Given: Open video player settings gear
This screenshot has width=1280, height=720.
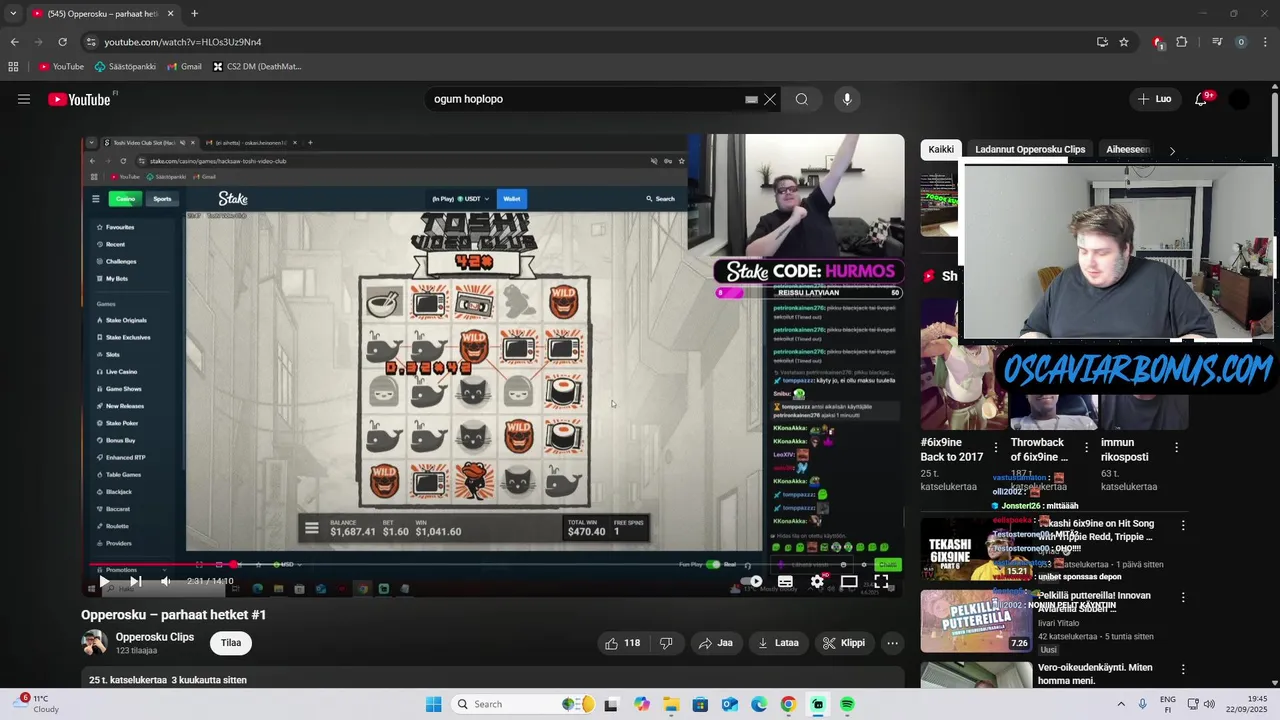Looking at the screenshot, I should click(817, 581).
